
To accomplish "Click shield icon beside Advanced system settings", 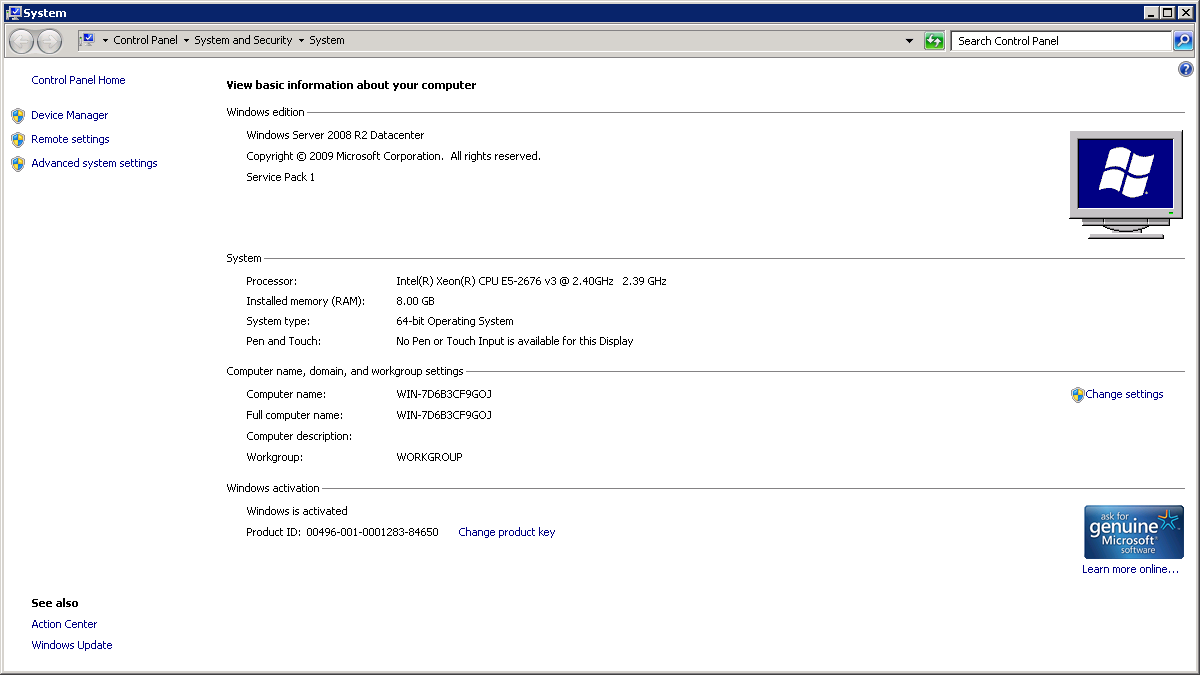I will click(18, 163).
